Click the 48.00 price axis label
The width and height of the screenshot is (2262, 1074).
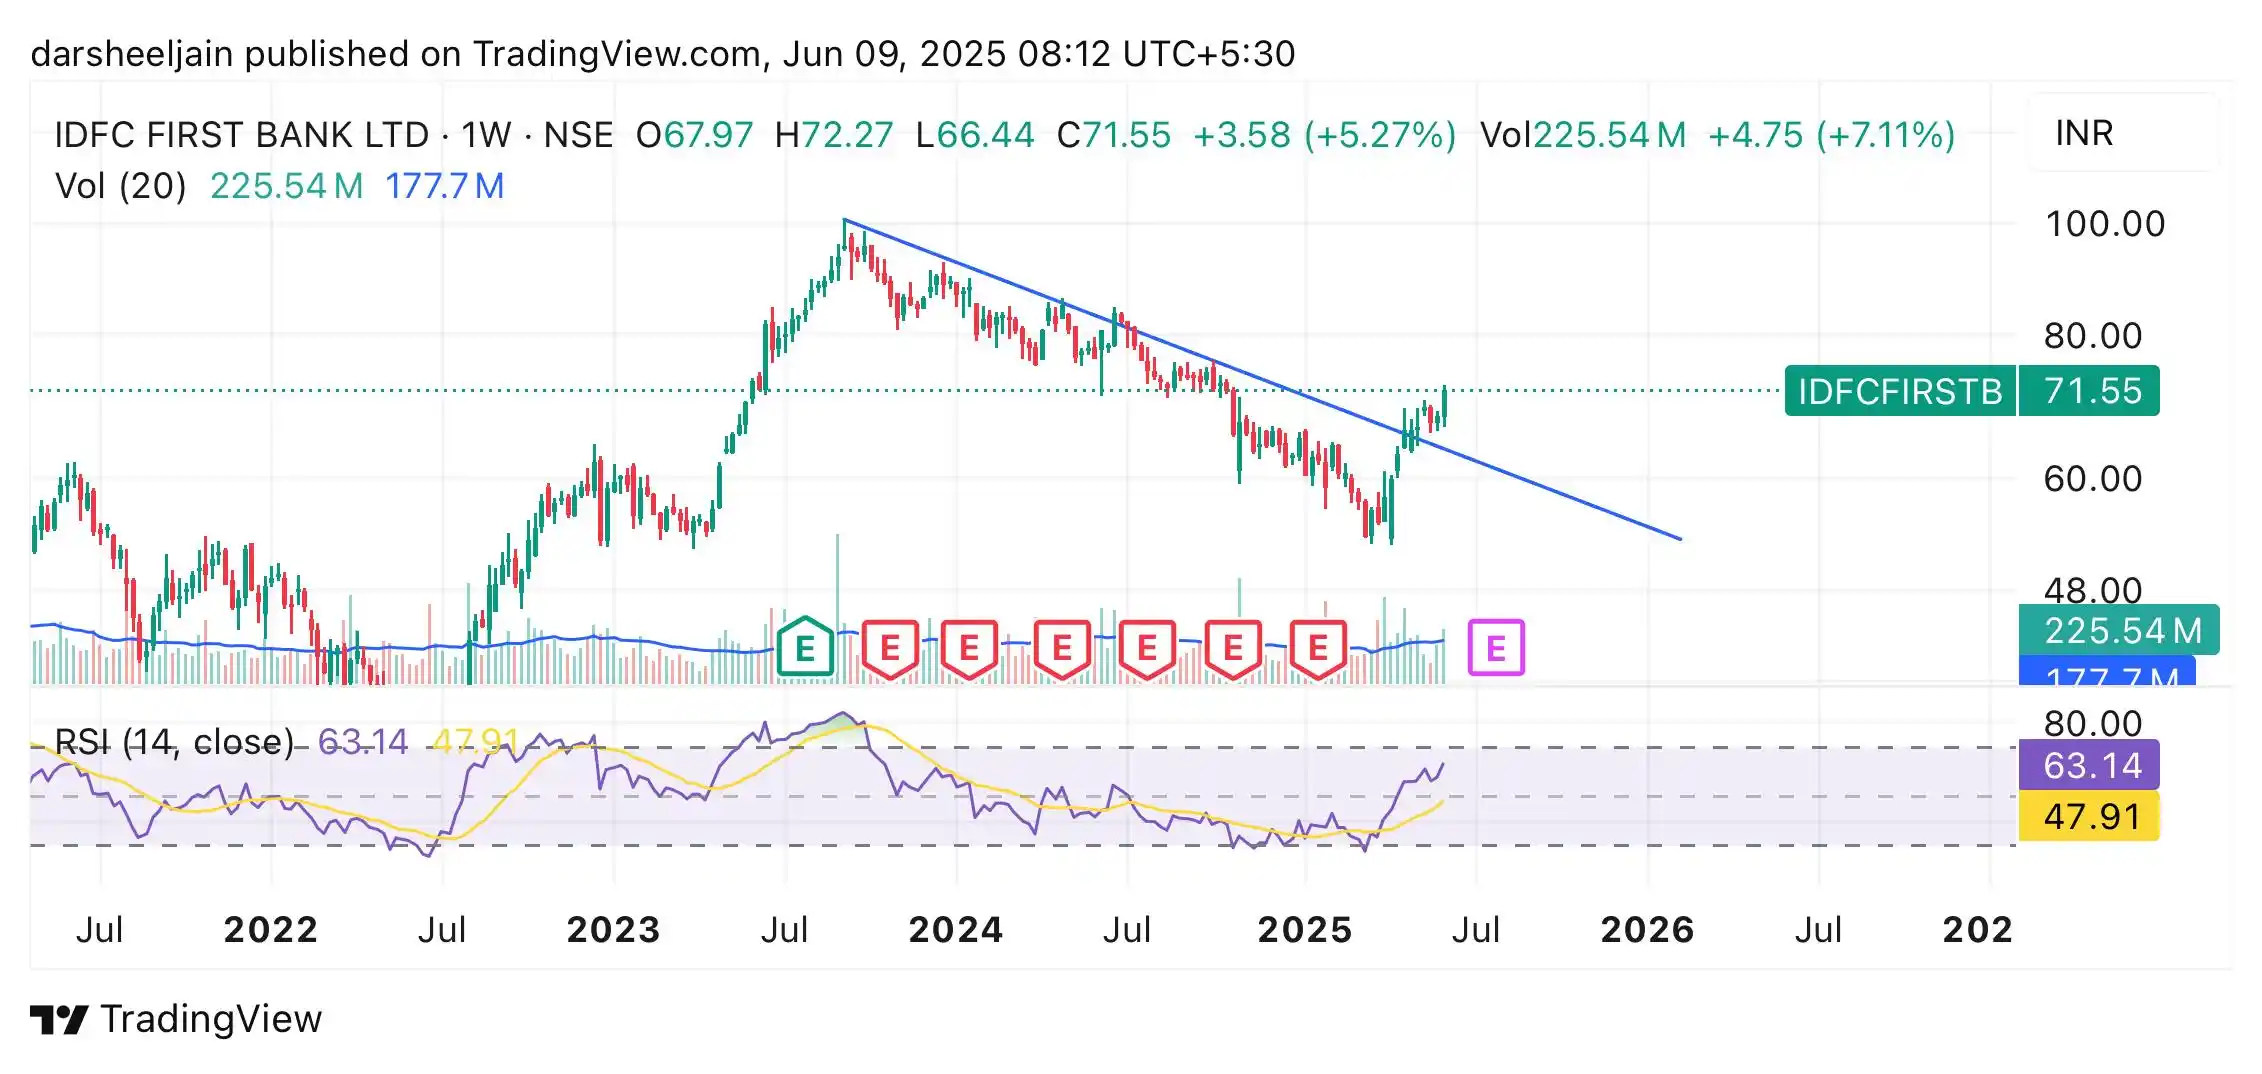[x=2093, y=589]
